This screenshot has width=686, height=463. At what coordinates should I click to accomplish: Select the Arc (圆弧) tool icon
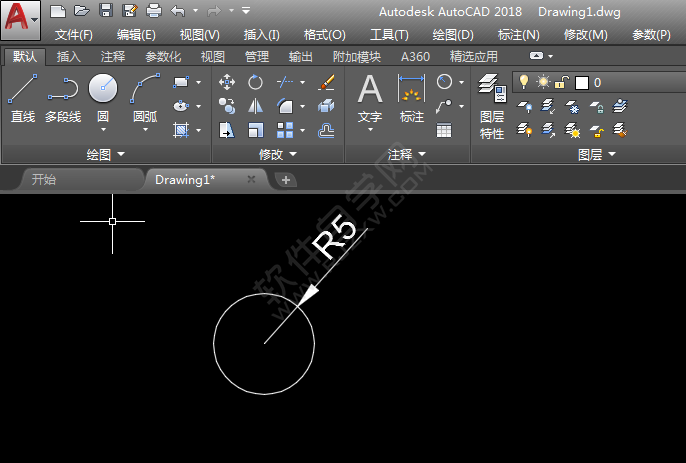coord(145,88)
